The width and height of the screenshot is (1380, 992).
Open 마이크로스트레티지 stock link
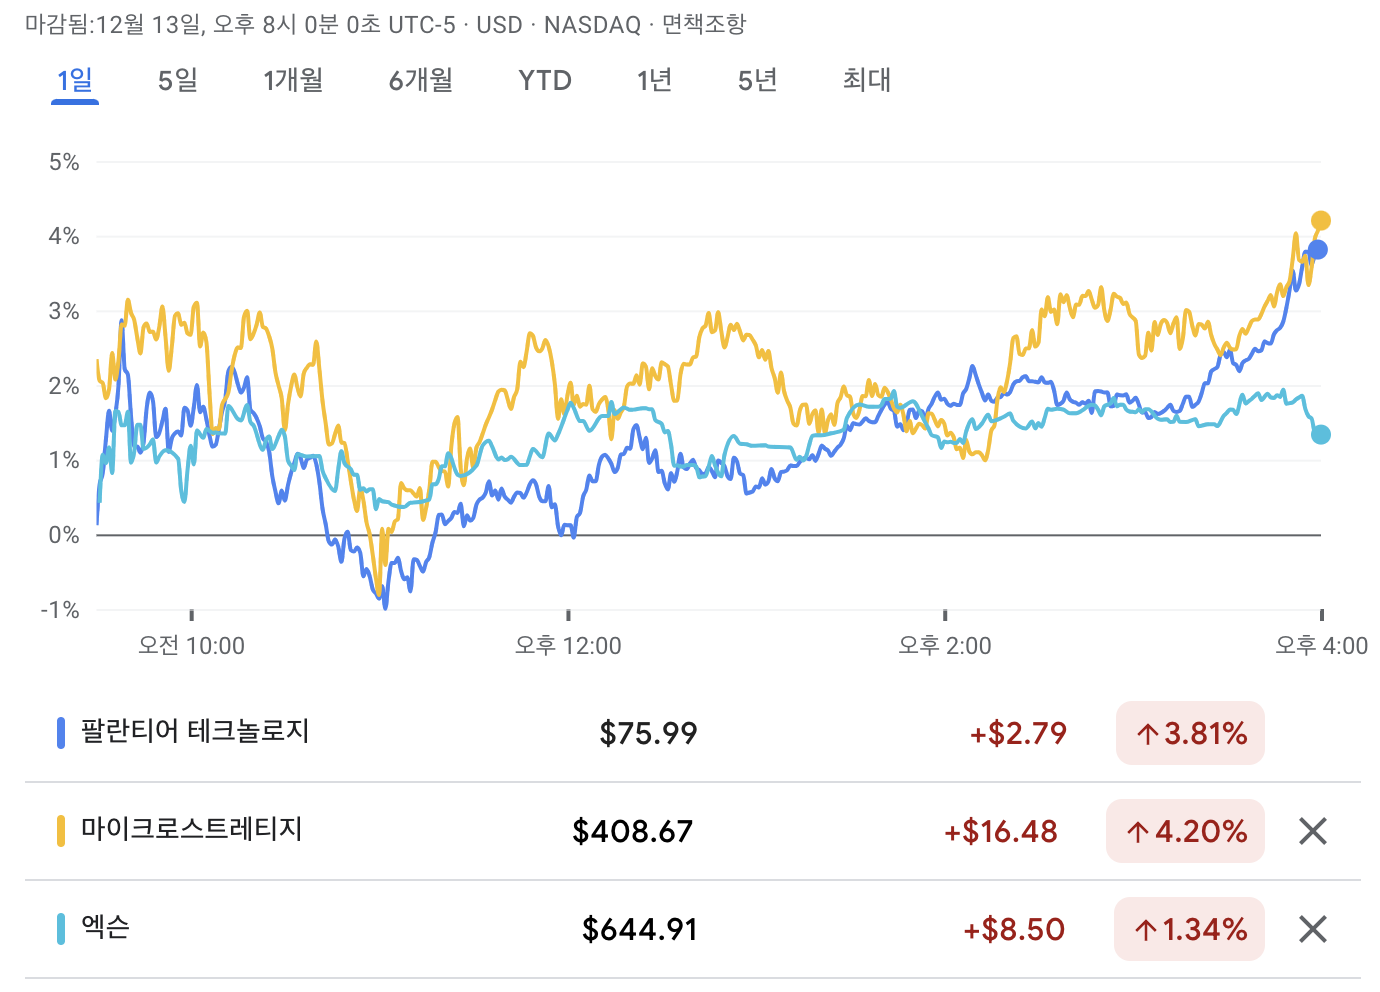click(x=192, y=830)
